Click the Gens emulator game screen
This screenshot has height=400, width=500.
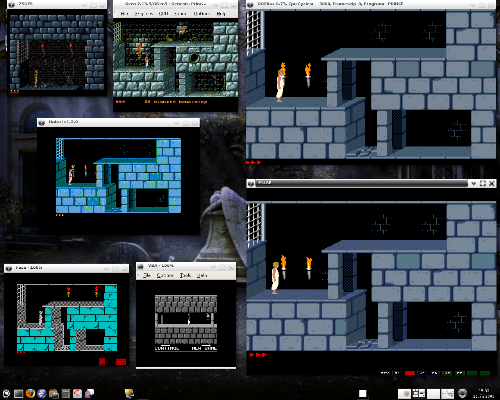pyautogui.click(x=175, y=64)
